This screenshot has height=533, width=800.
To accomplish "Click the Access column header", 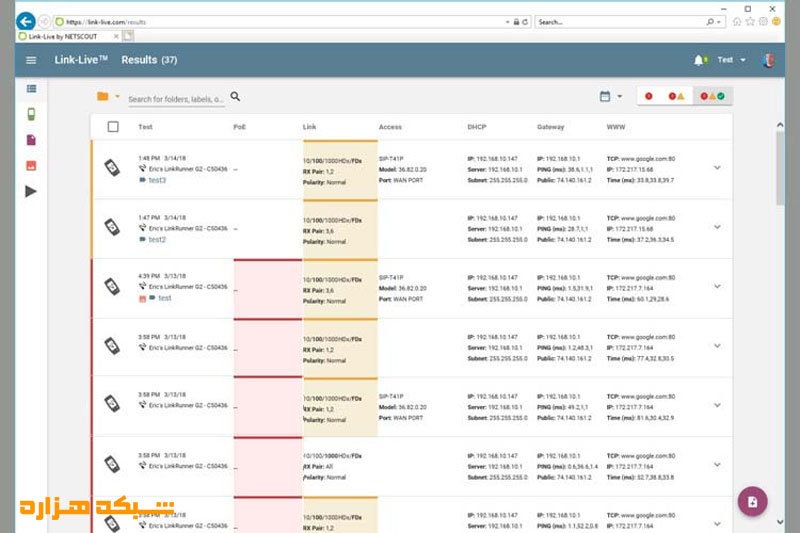I will (390, 127).
